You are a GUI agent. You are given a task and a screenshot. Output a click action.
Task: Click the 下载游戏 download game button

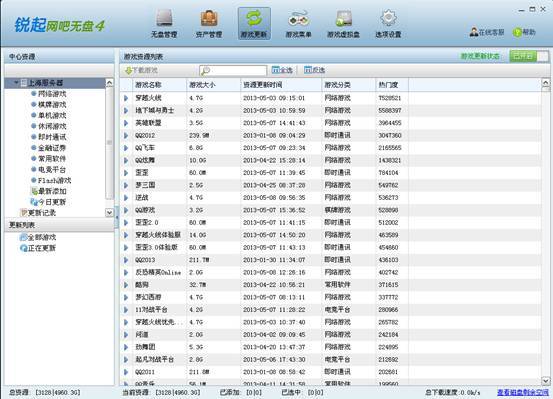141,71
